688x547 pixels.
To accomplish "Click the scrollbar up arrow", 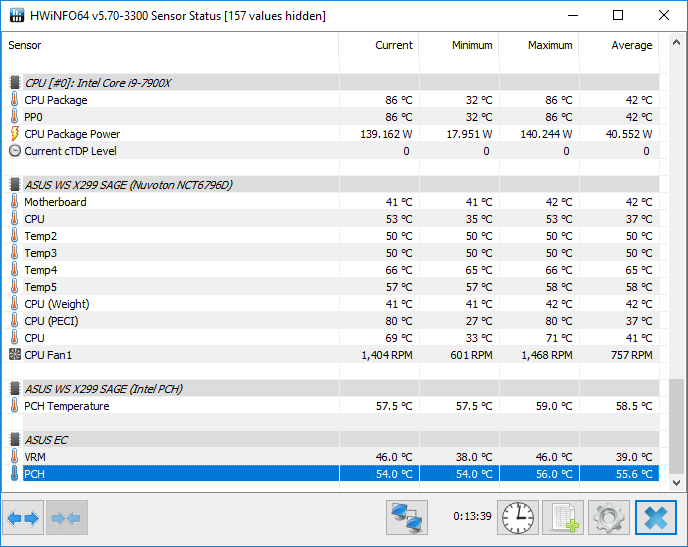I will [676, 43].
